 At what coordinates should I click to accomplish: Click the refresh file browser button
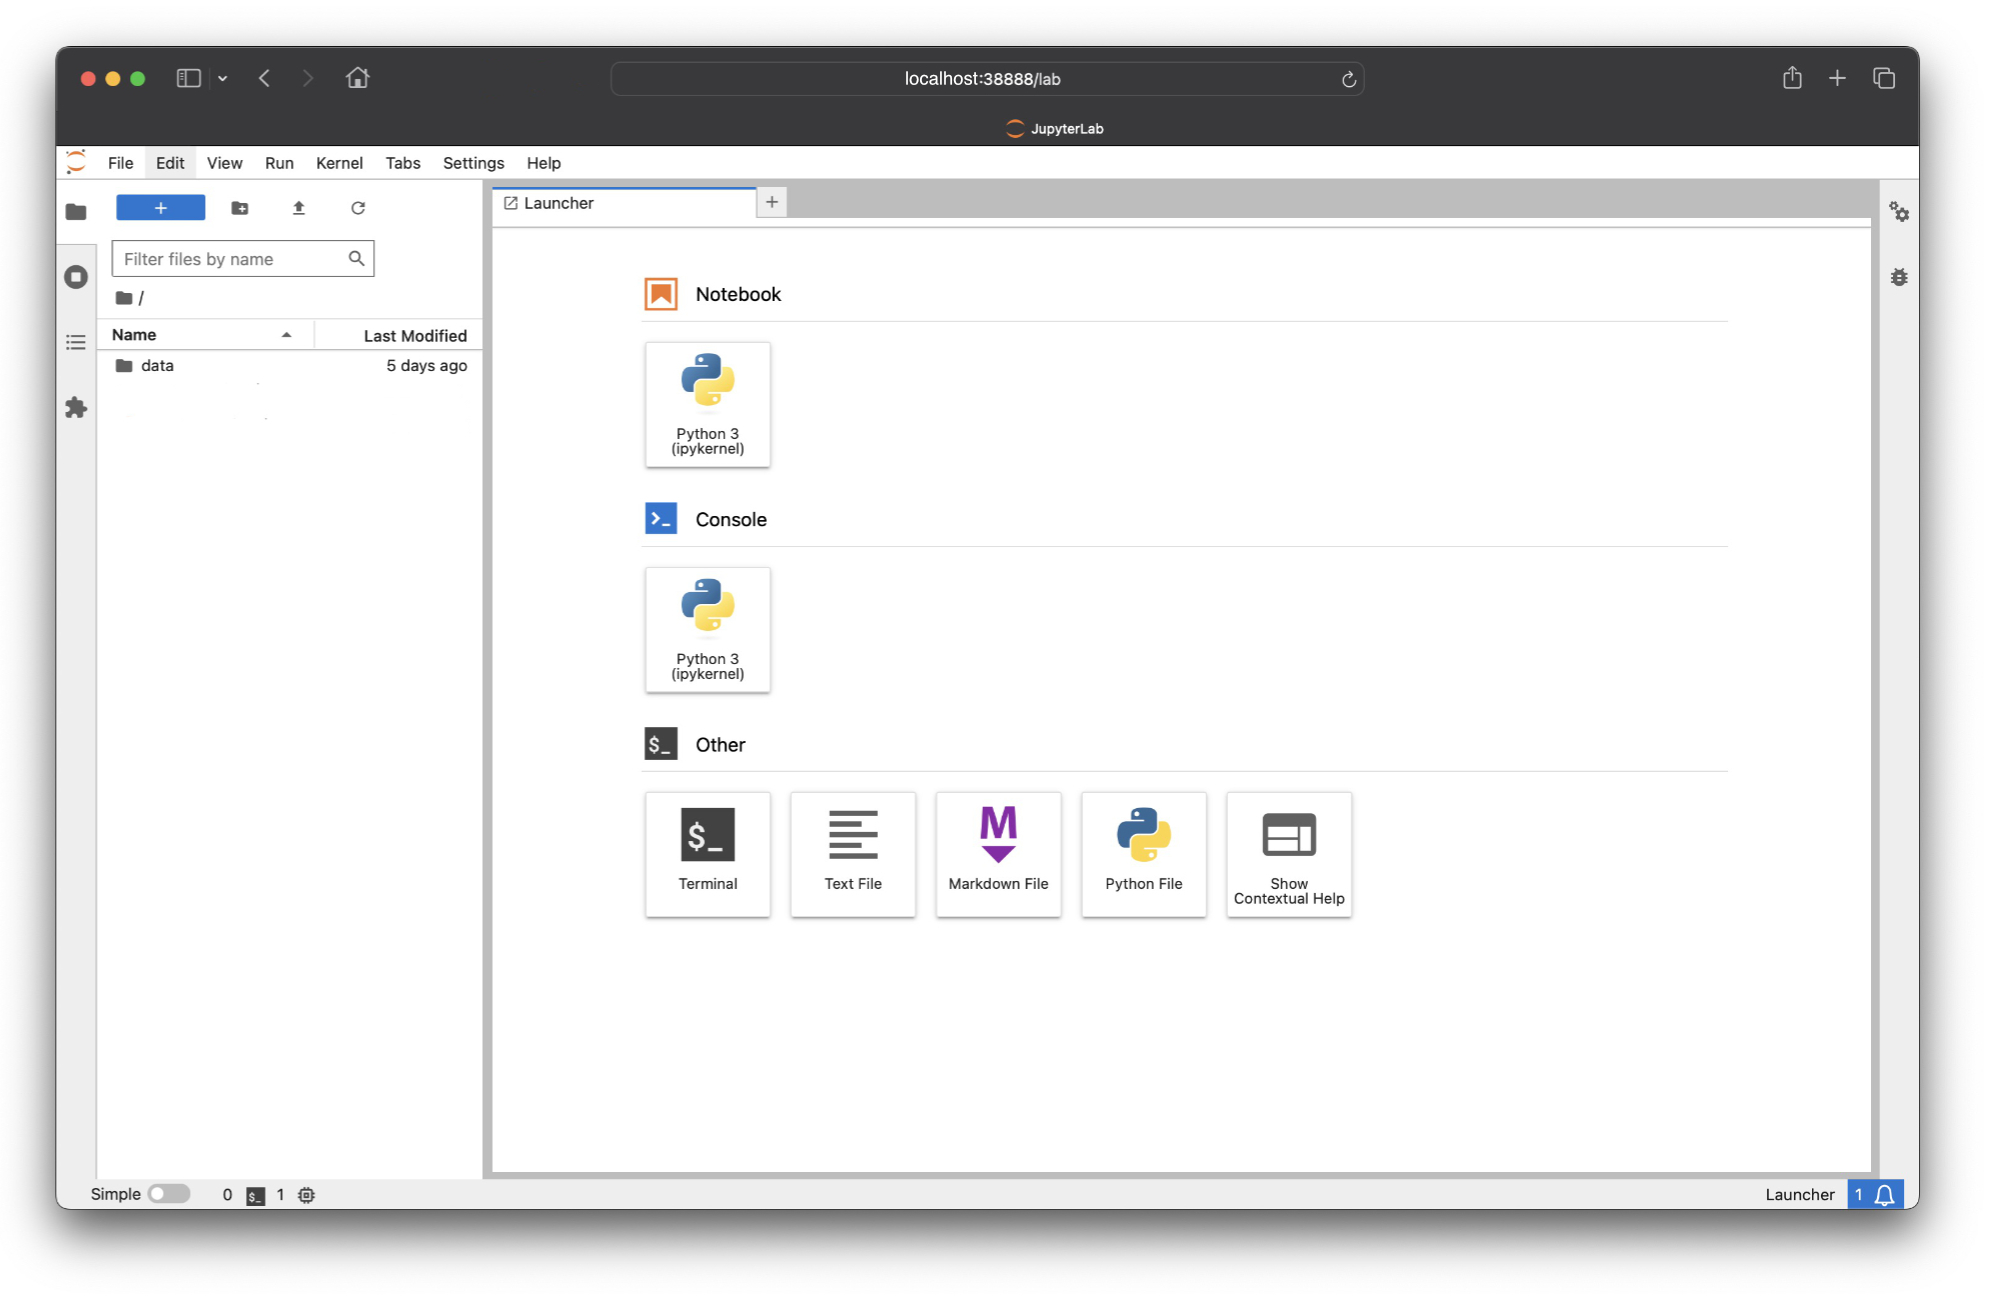359,208
